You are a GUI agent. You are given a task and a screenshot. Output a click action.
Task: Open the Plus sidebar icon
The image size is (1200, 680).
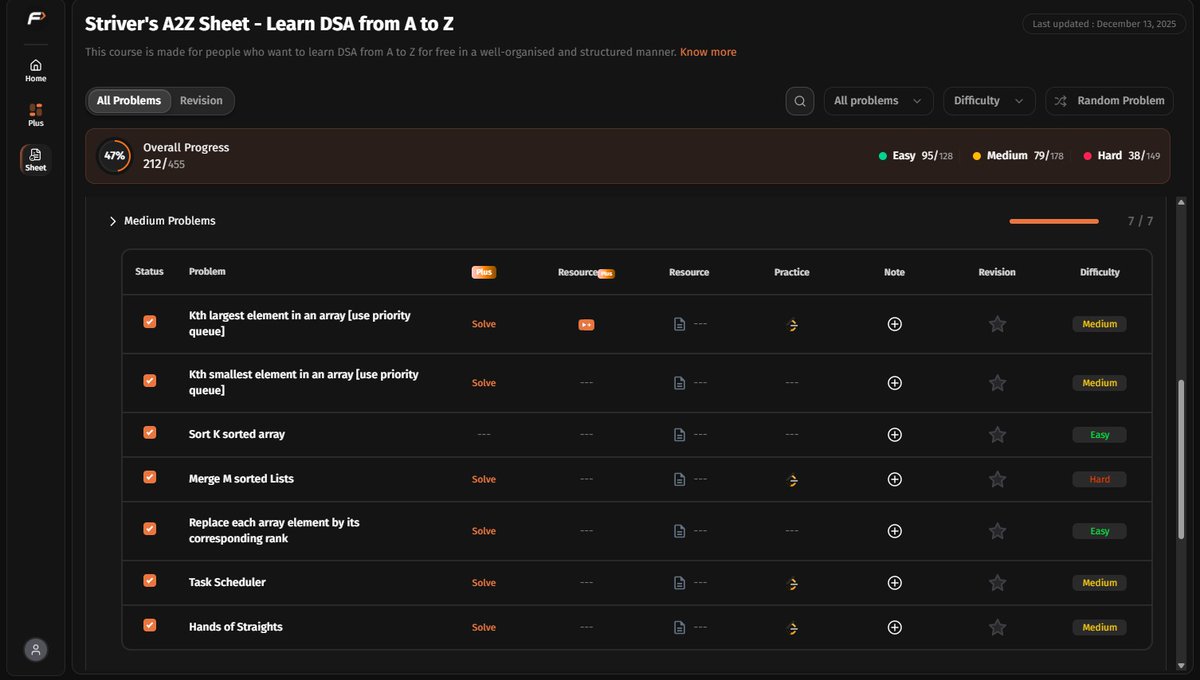(x=35, y=114)
